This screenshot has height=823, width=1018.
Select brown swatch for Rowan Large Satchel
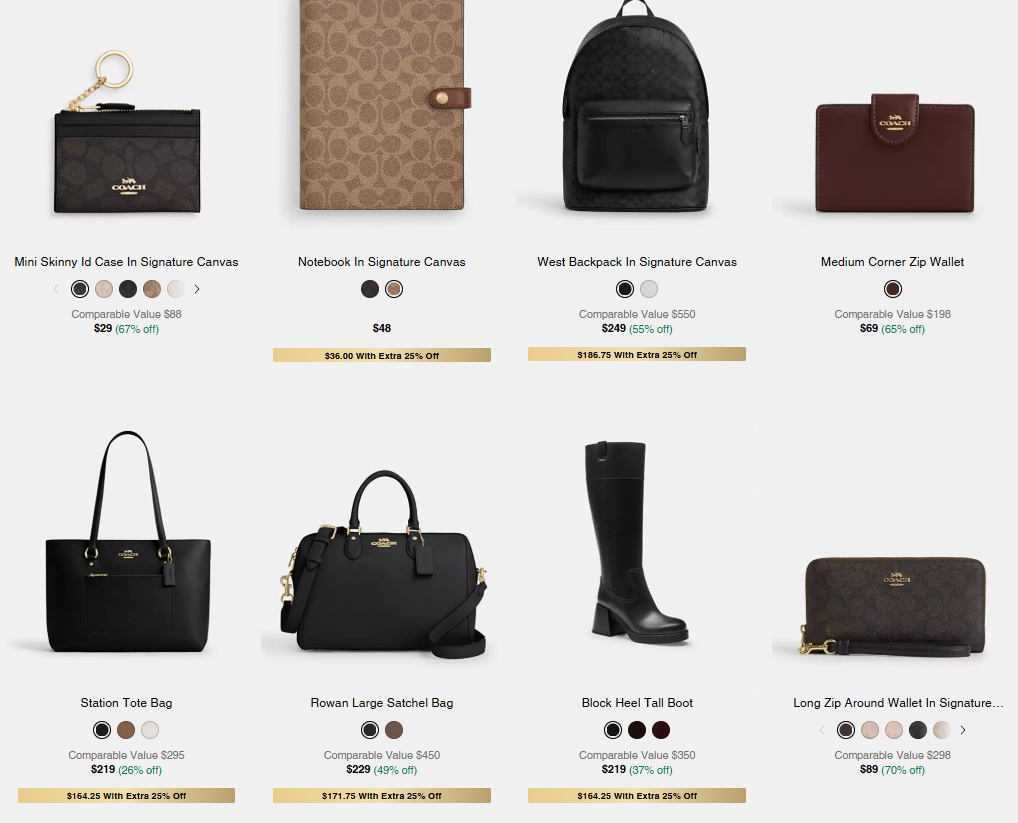[394, 730]
